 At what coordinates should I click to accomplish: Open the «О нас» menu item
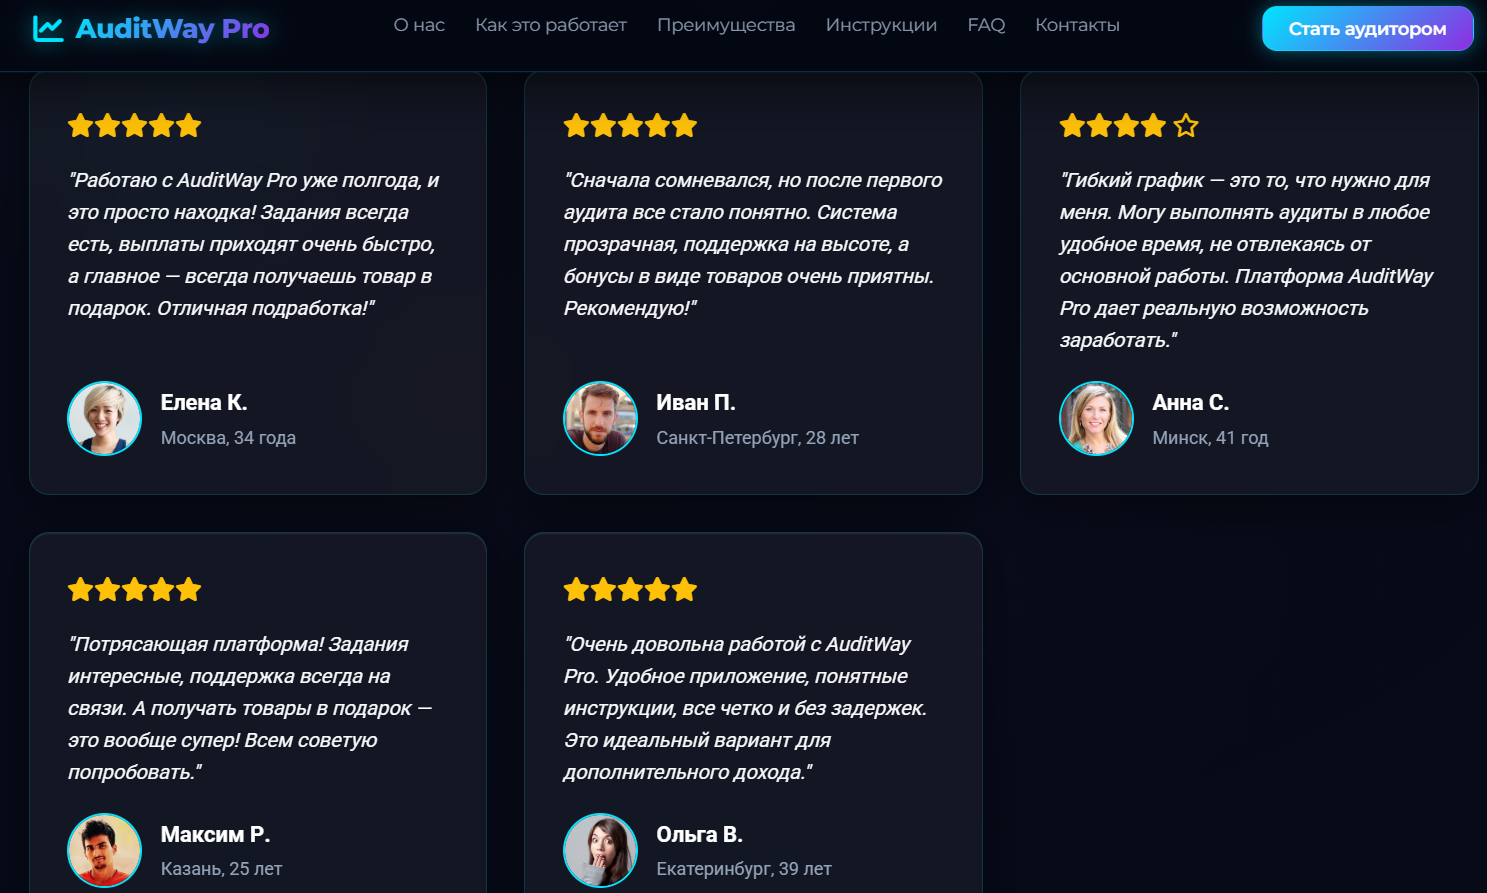(x=419, y=25)
